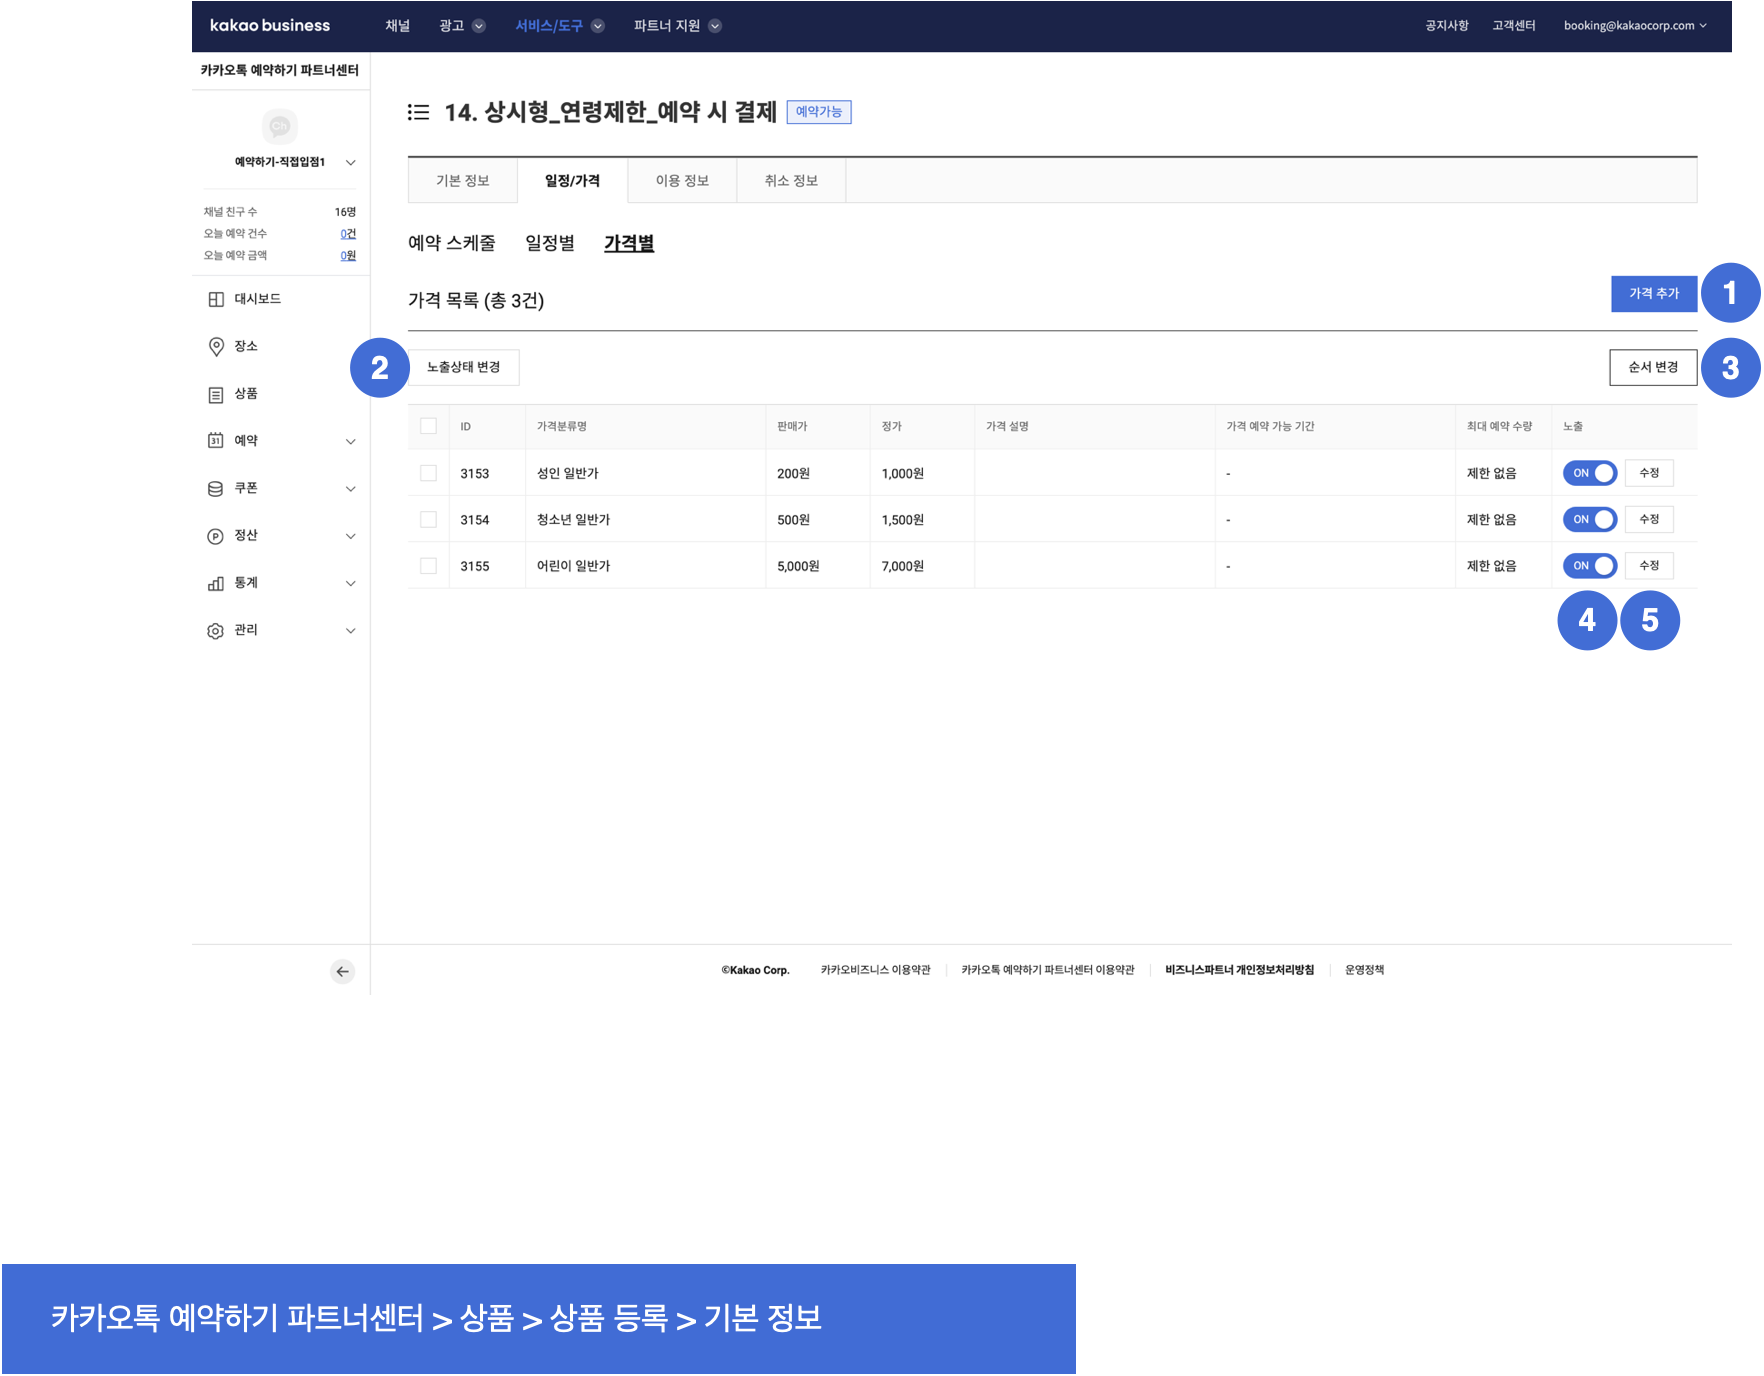1764x1376 pixels.
Task: Select all prices with header checkbox
Action: point(428,426)
